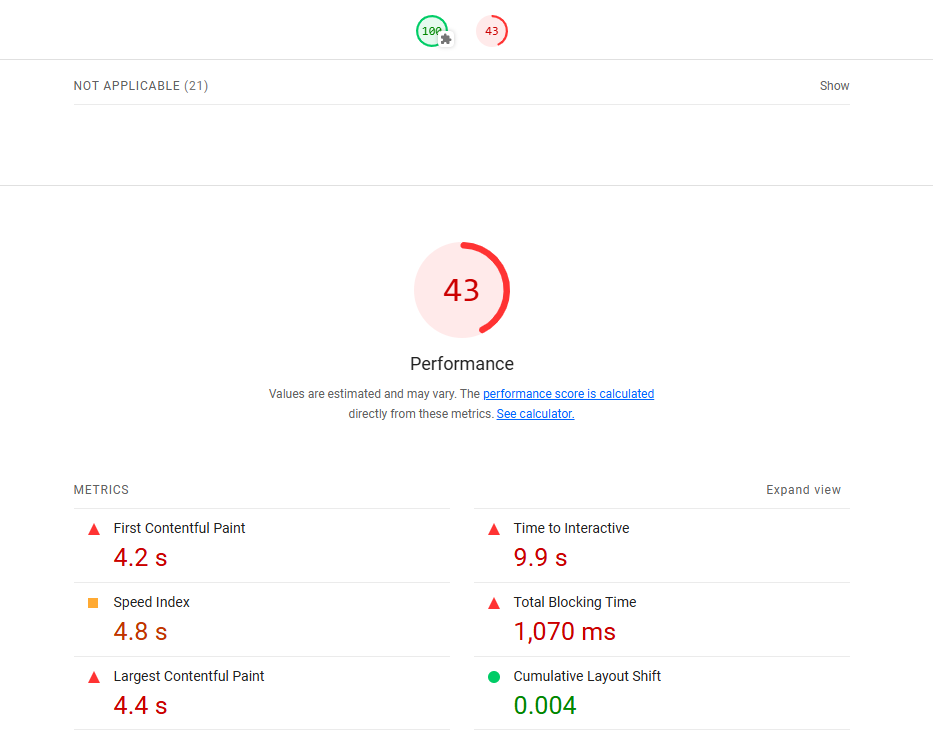Select the Cumulative Layout Shift 0.004 value
Image resolution: width=933 pixels, height=731 pixels.
[545, 705]
